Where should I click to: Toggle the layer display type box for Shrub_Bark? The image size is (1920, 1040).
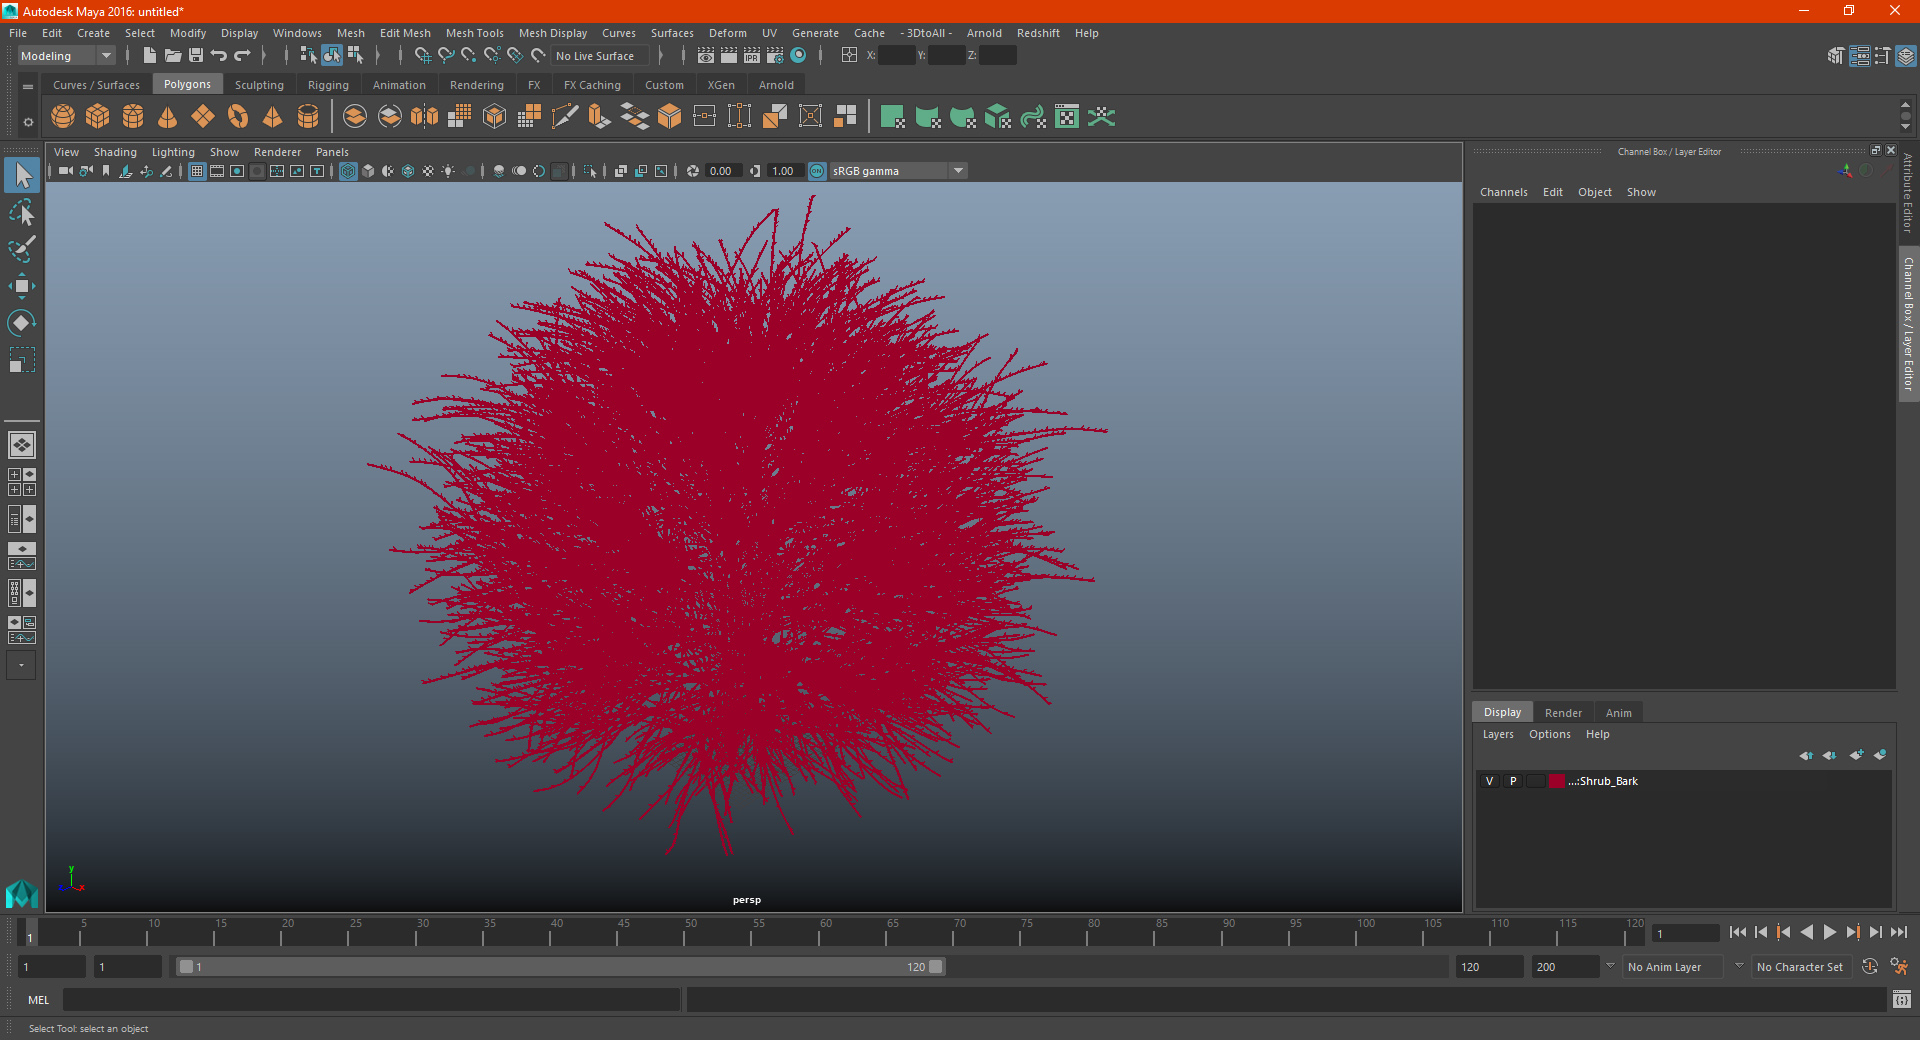(x=1535, y=781)
